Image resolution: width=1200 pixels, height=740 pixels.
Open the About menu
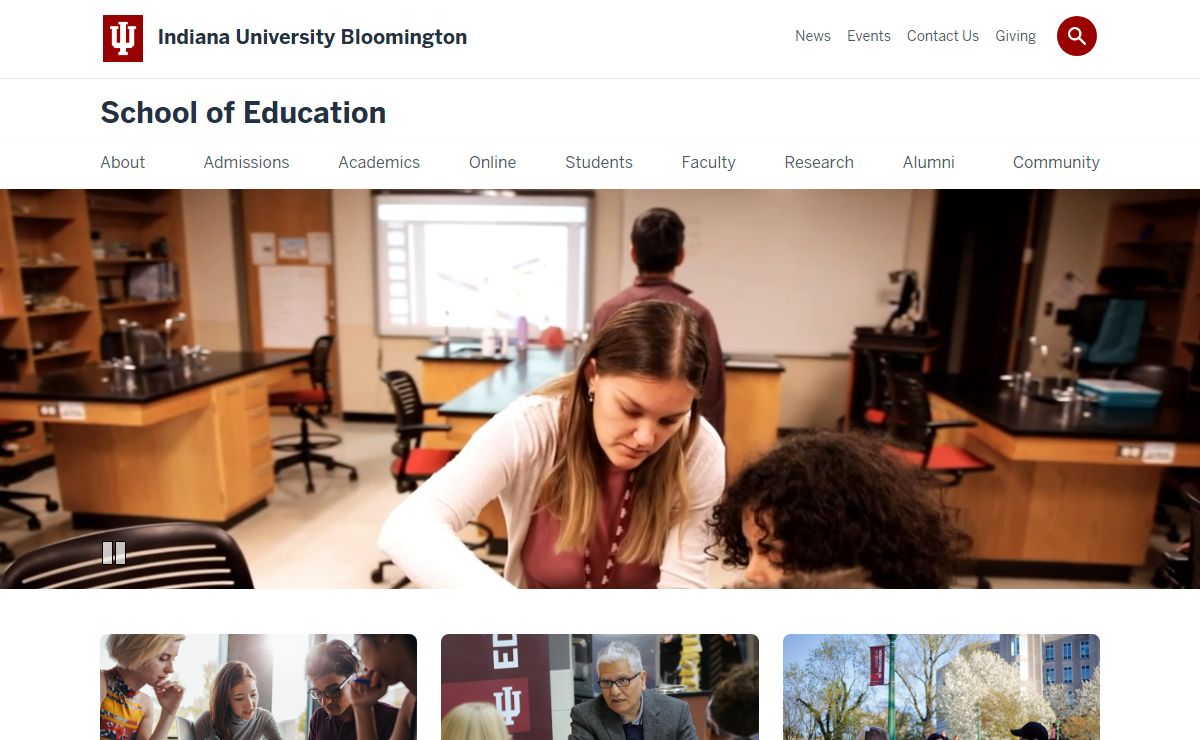[123, 162]
